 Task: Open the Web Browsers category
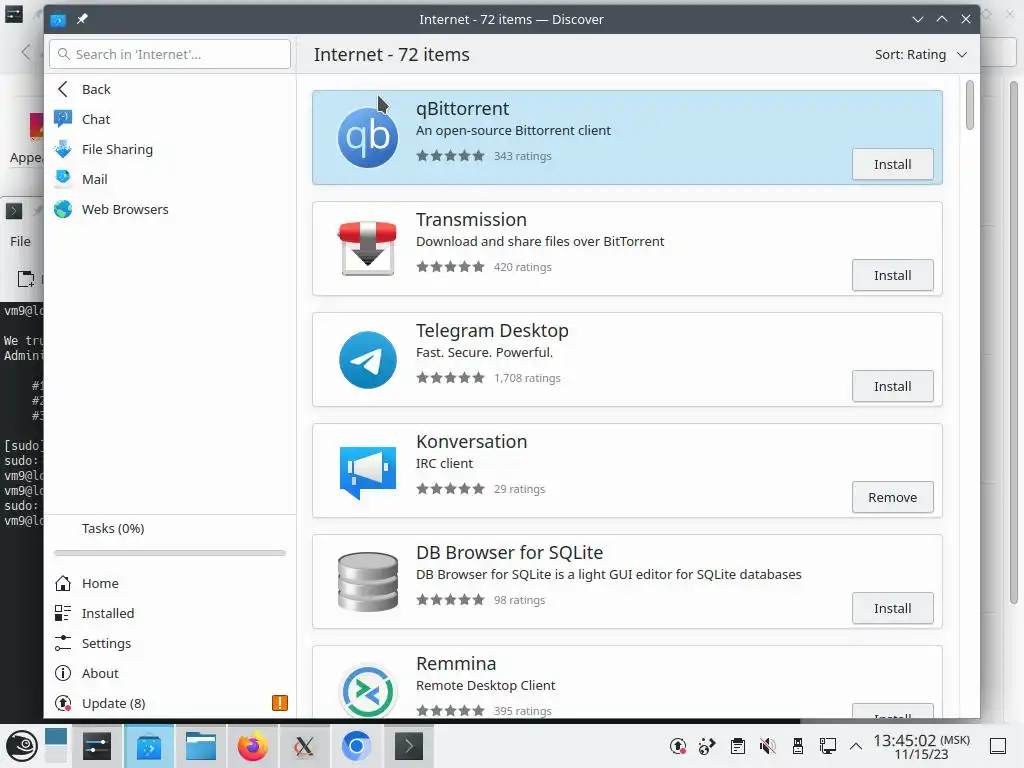tap(170, 210)
